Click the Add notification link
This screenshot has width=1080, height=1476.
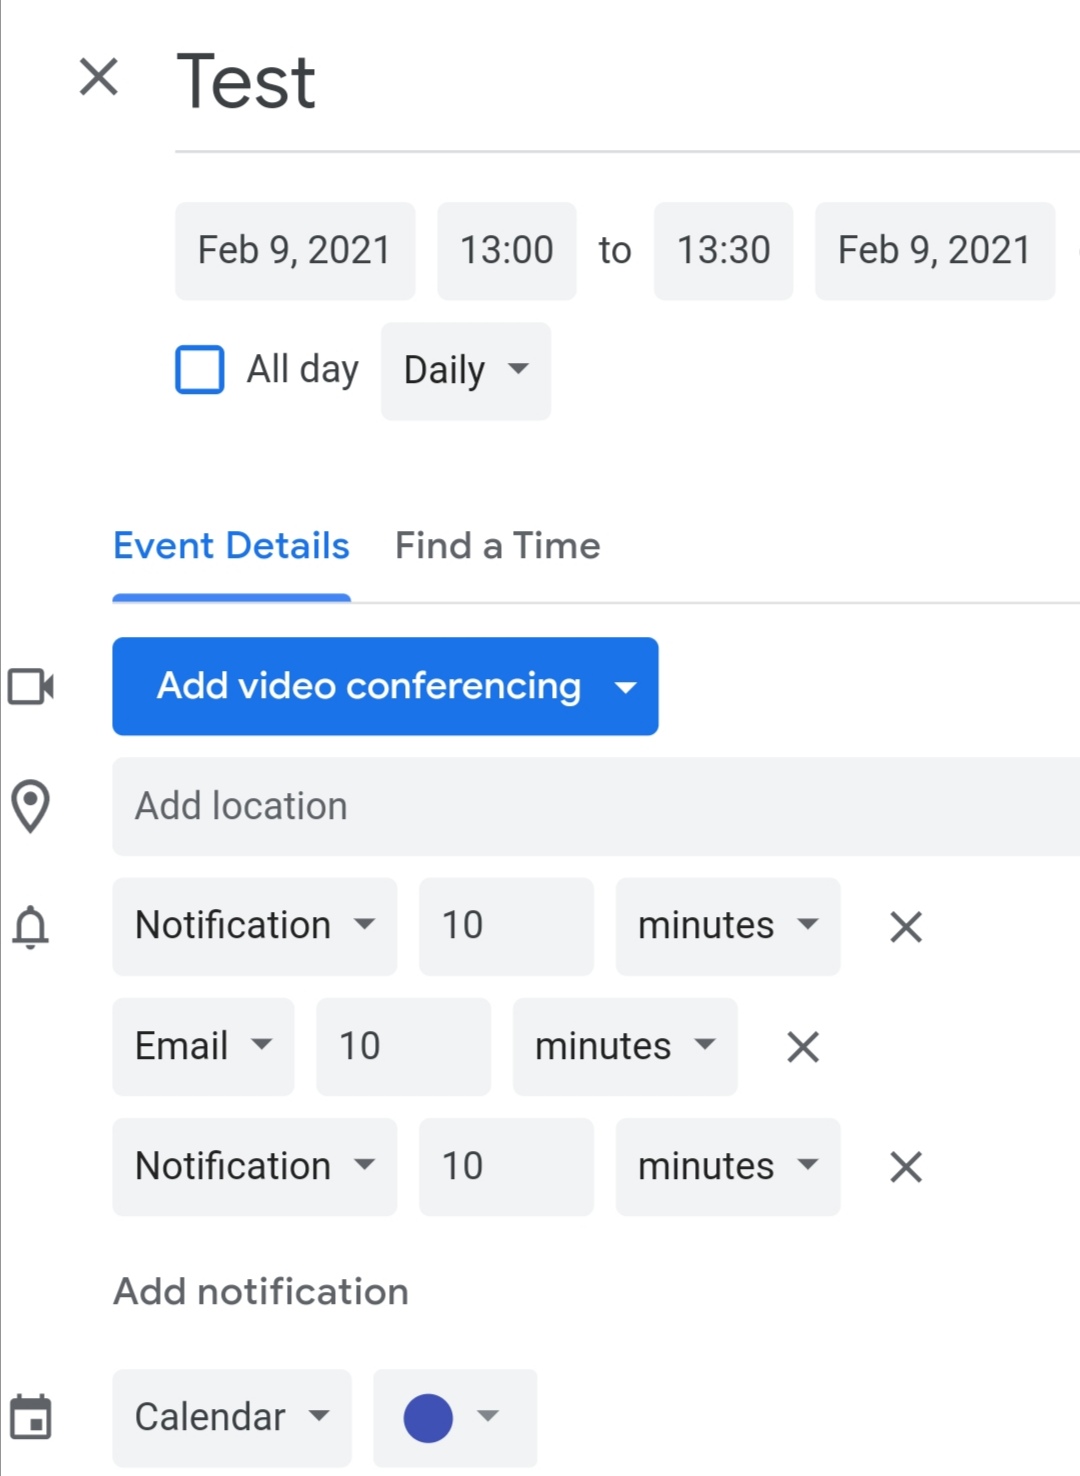click(261, 1292)
